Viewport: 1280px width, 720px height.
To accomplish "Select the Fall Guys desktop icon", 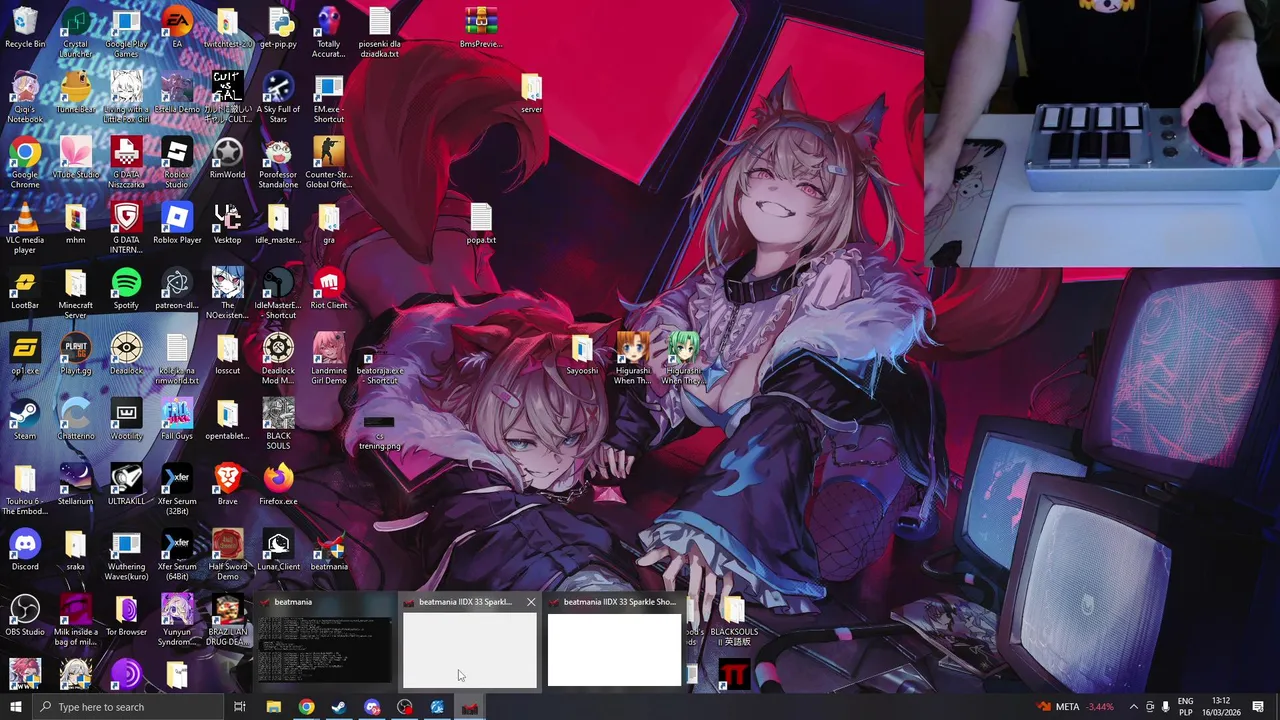I will tap(177, 420).
